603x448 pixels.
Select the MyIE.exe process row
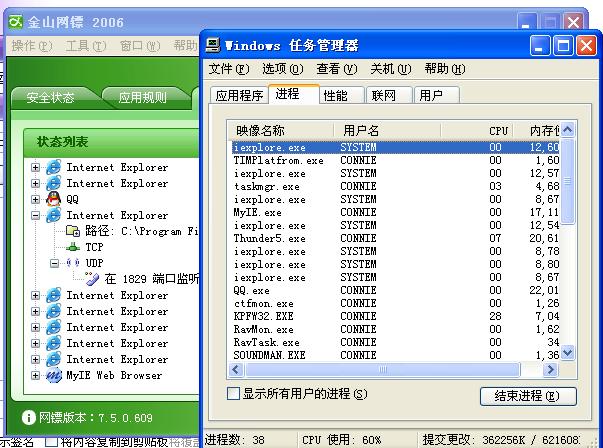(x=395, y=212)
